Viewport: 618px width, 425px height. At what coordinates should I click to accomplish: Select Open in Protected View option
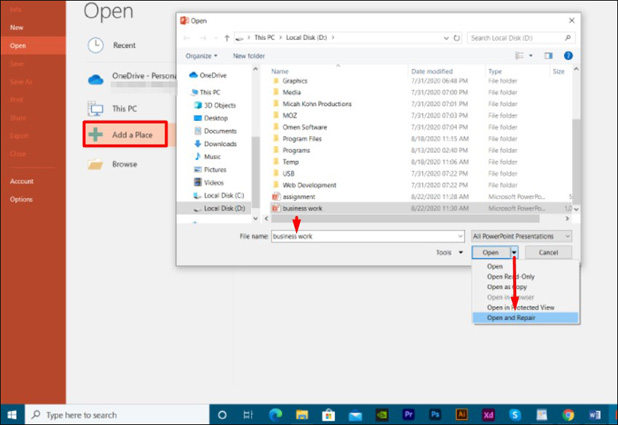click(519, 307)
